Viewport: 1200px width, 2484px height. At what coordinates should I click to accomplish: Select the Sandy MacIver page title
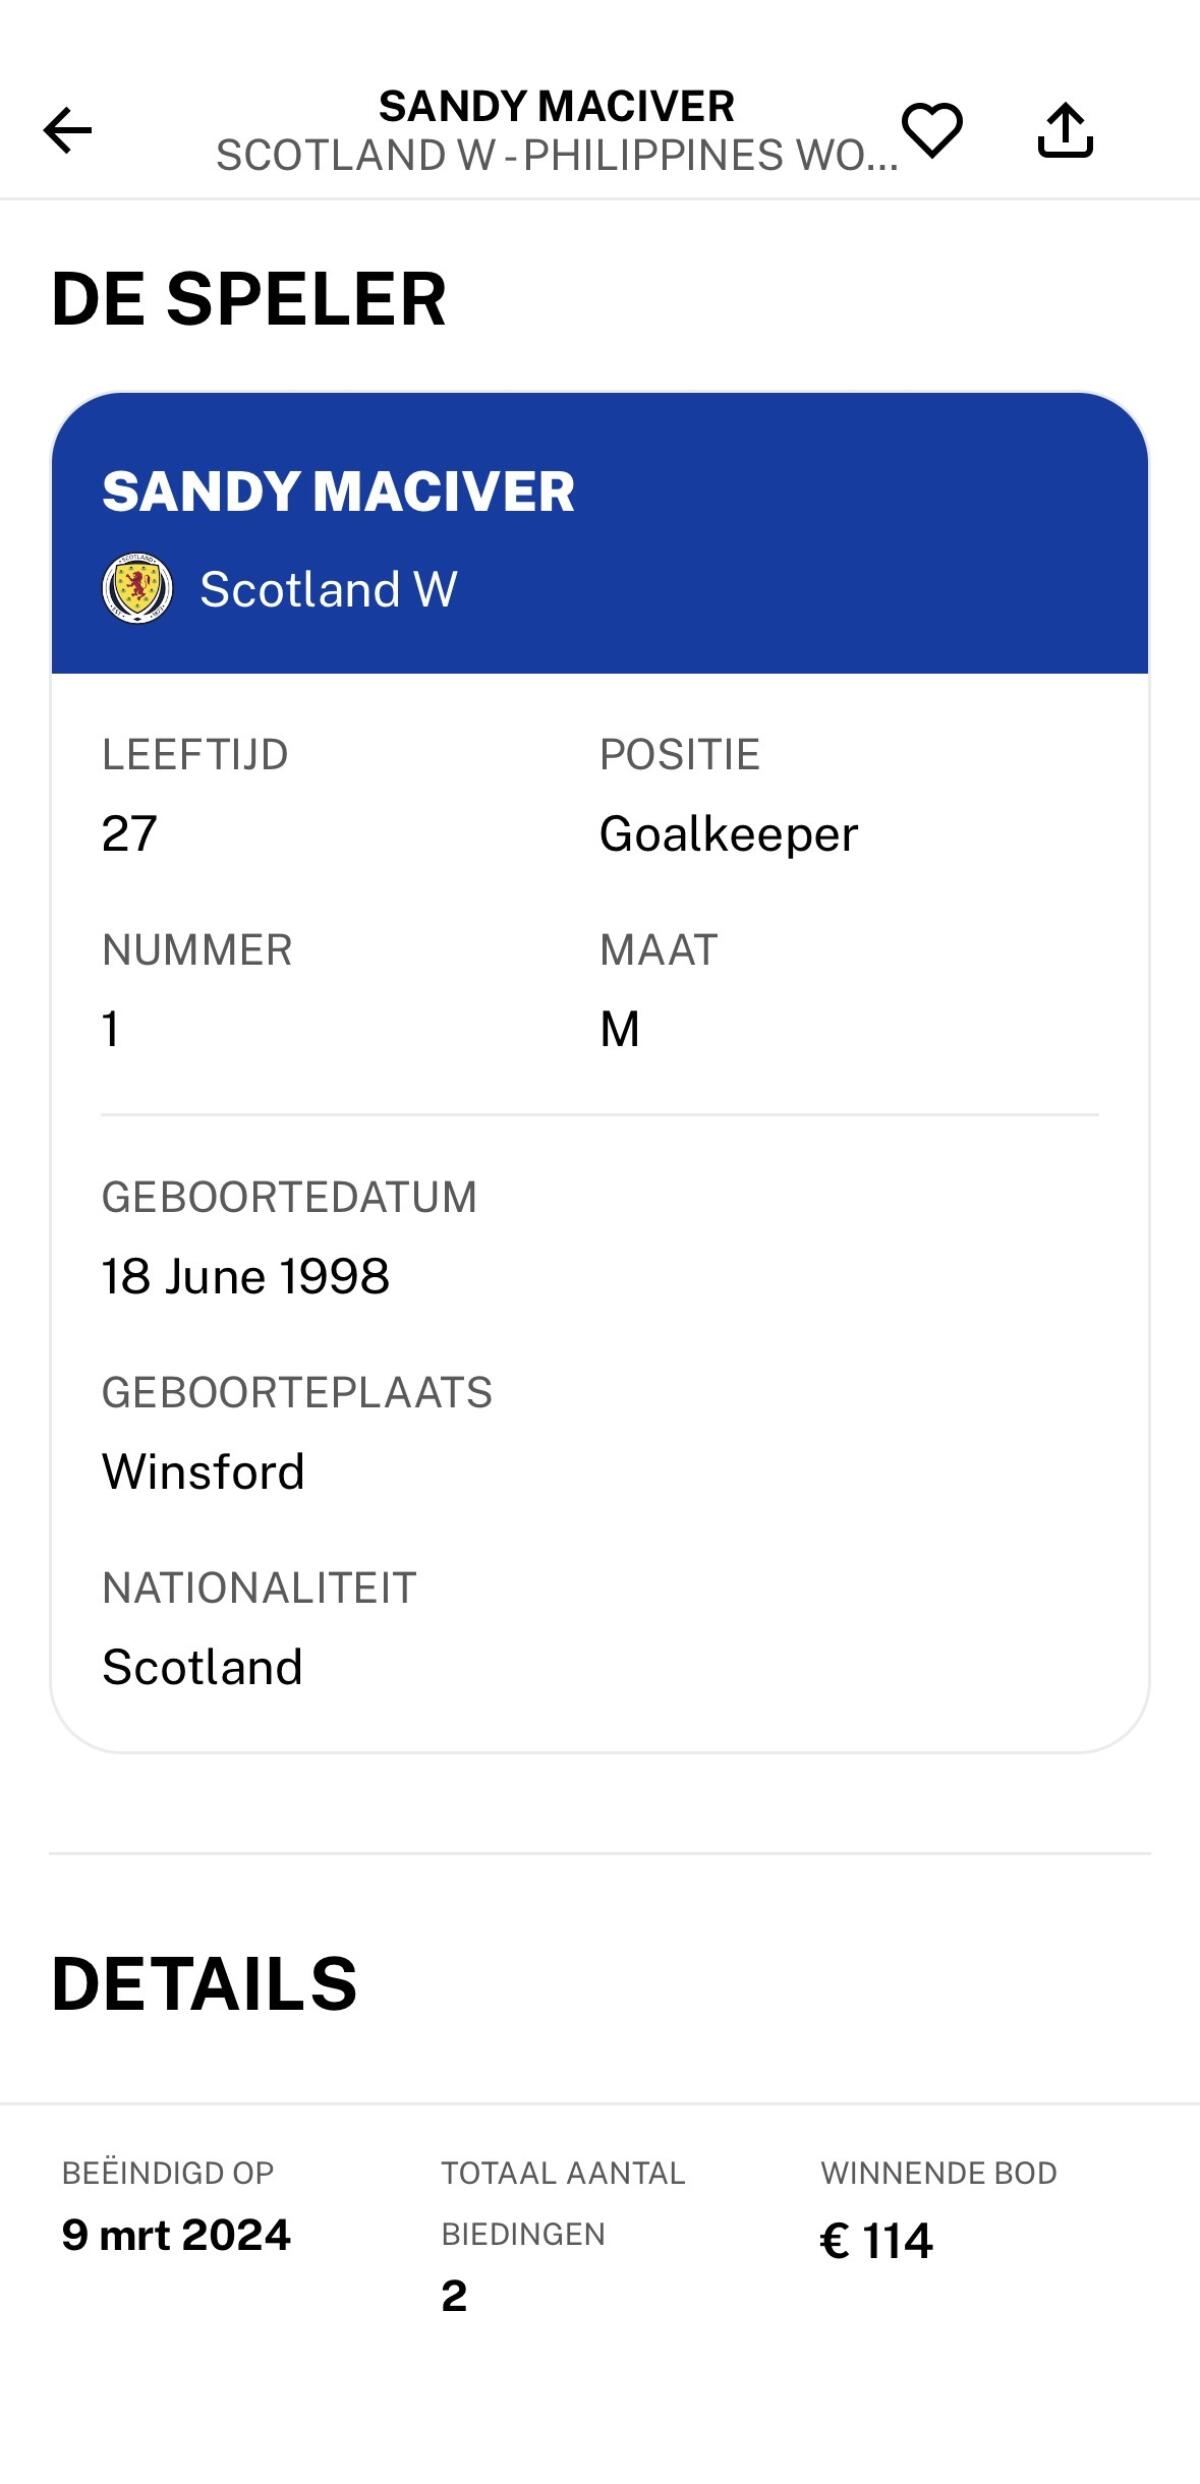(x=557, y=106)
